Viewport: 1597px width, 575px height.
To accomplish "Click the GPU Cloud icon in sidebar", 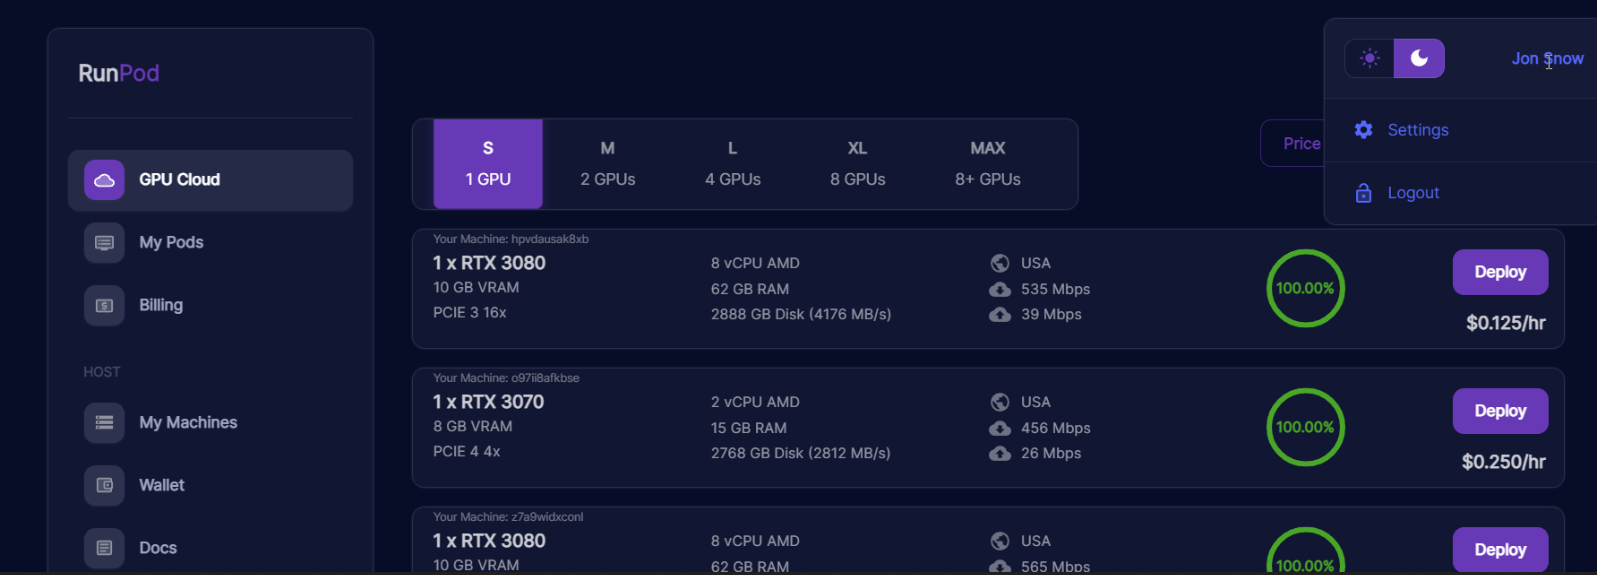I will click(x=104, y=180).
